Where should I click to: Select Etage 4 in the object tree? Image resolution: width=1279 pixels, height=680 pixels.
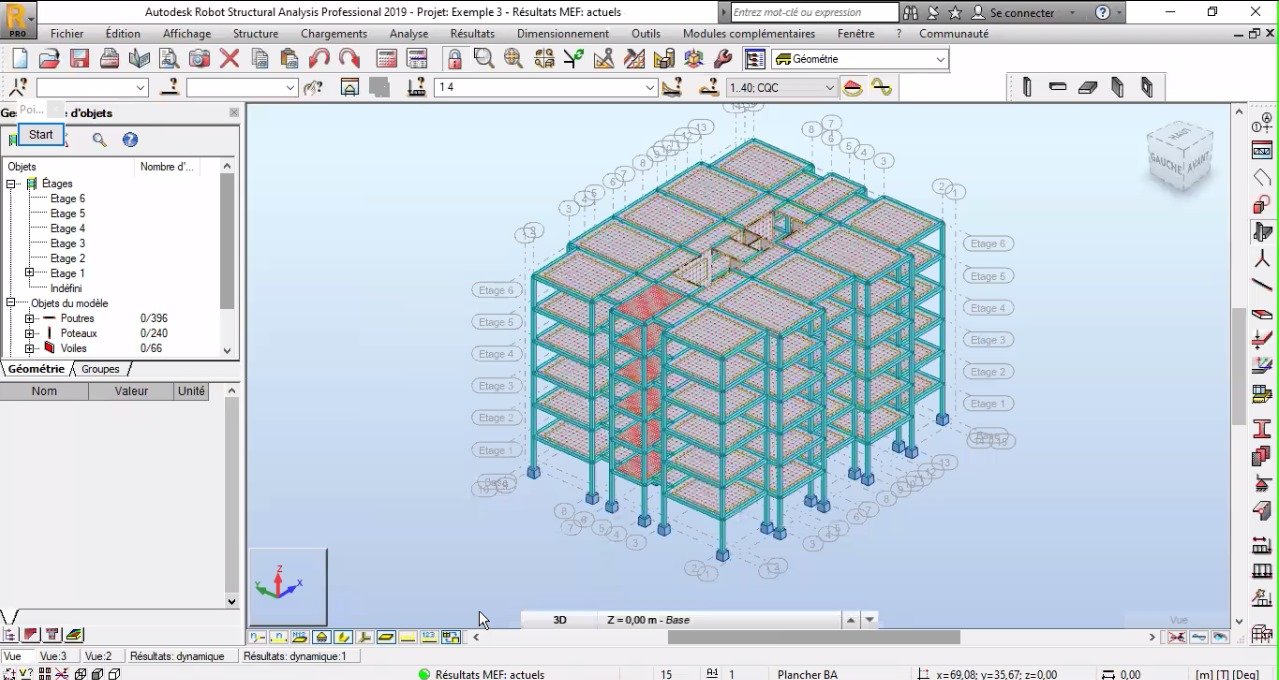68,229
